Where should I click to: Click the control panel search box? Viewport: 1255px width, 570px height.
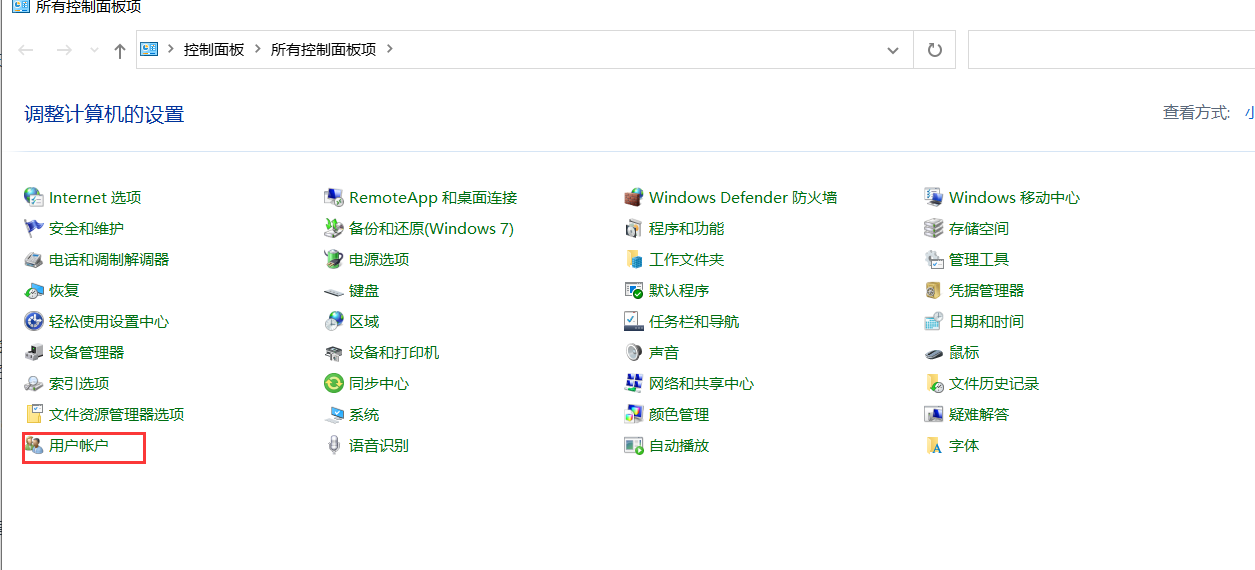click(1111, 50)
